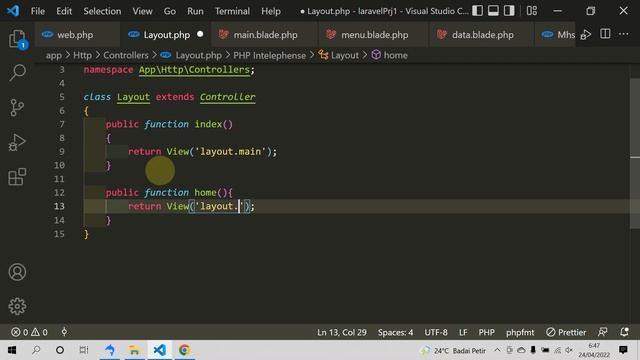Open the Run menu
Screen dimensions: 640x360
pyautogui.click(x=195, y=11)
